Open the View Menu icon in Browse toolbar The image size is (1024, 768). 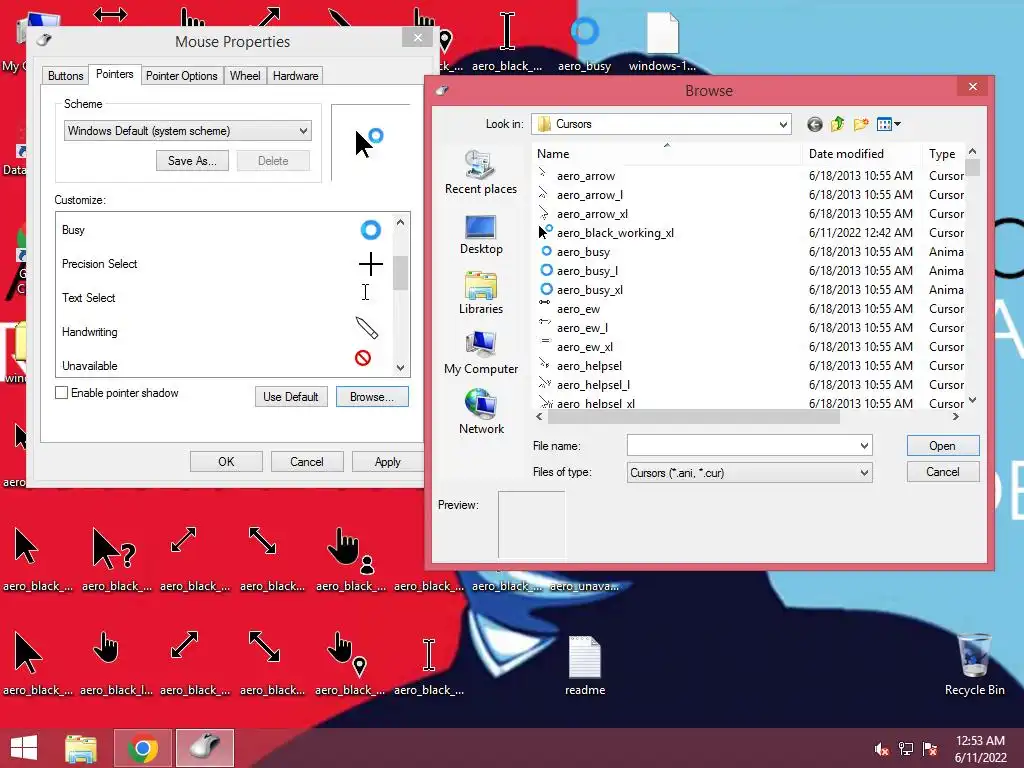pos(888,124)
